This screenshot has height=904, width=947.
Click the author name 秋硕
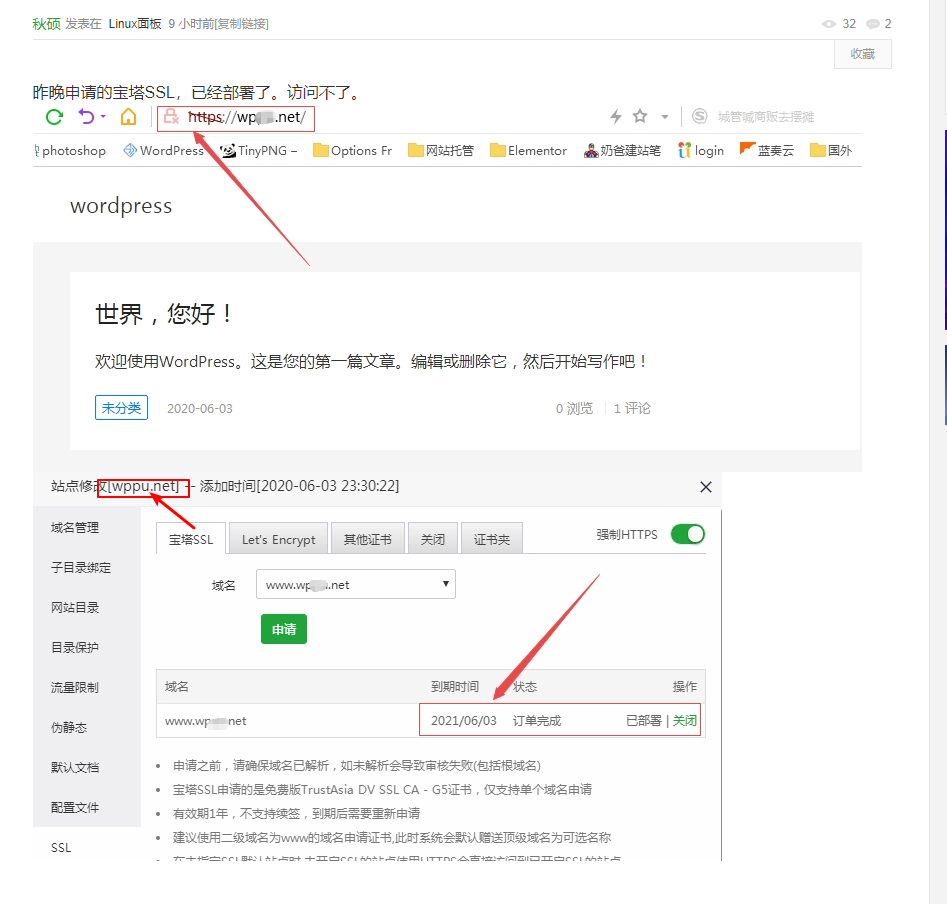pos(47,24)
